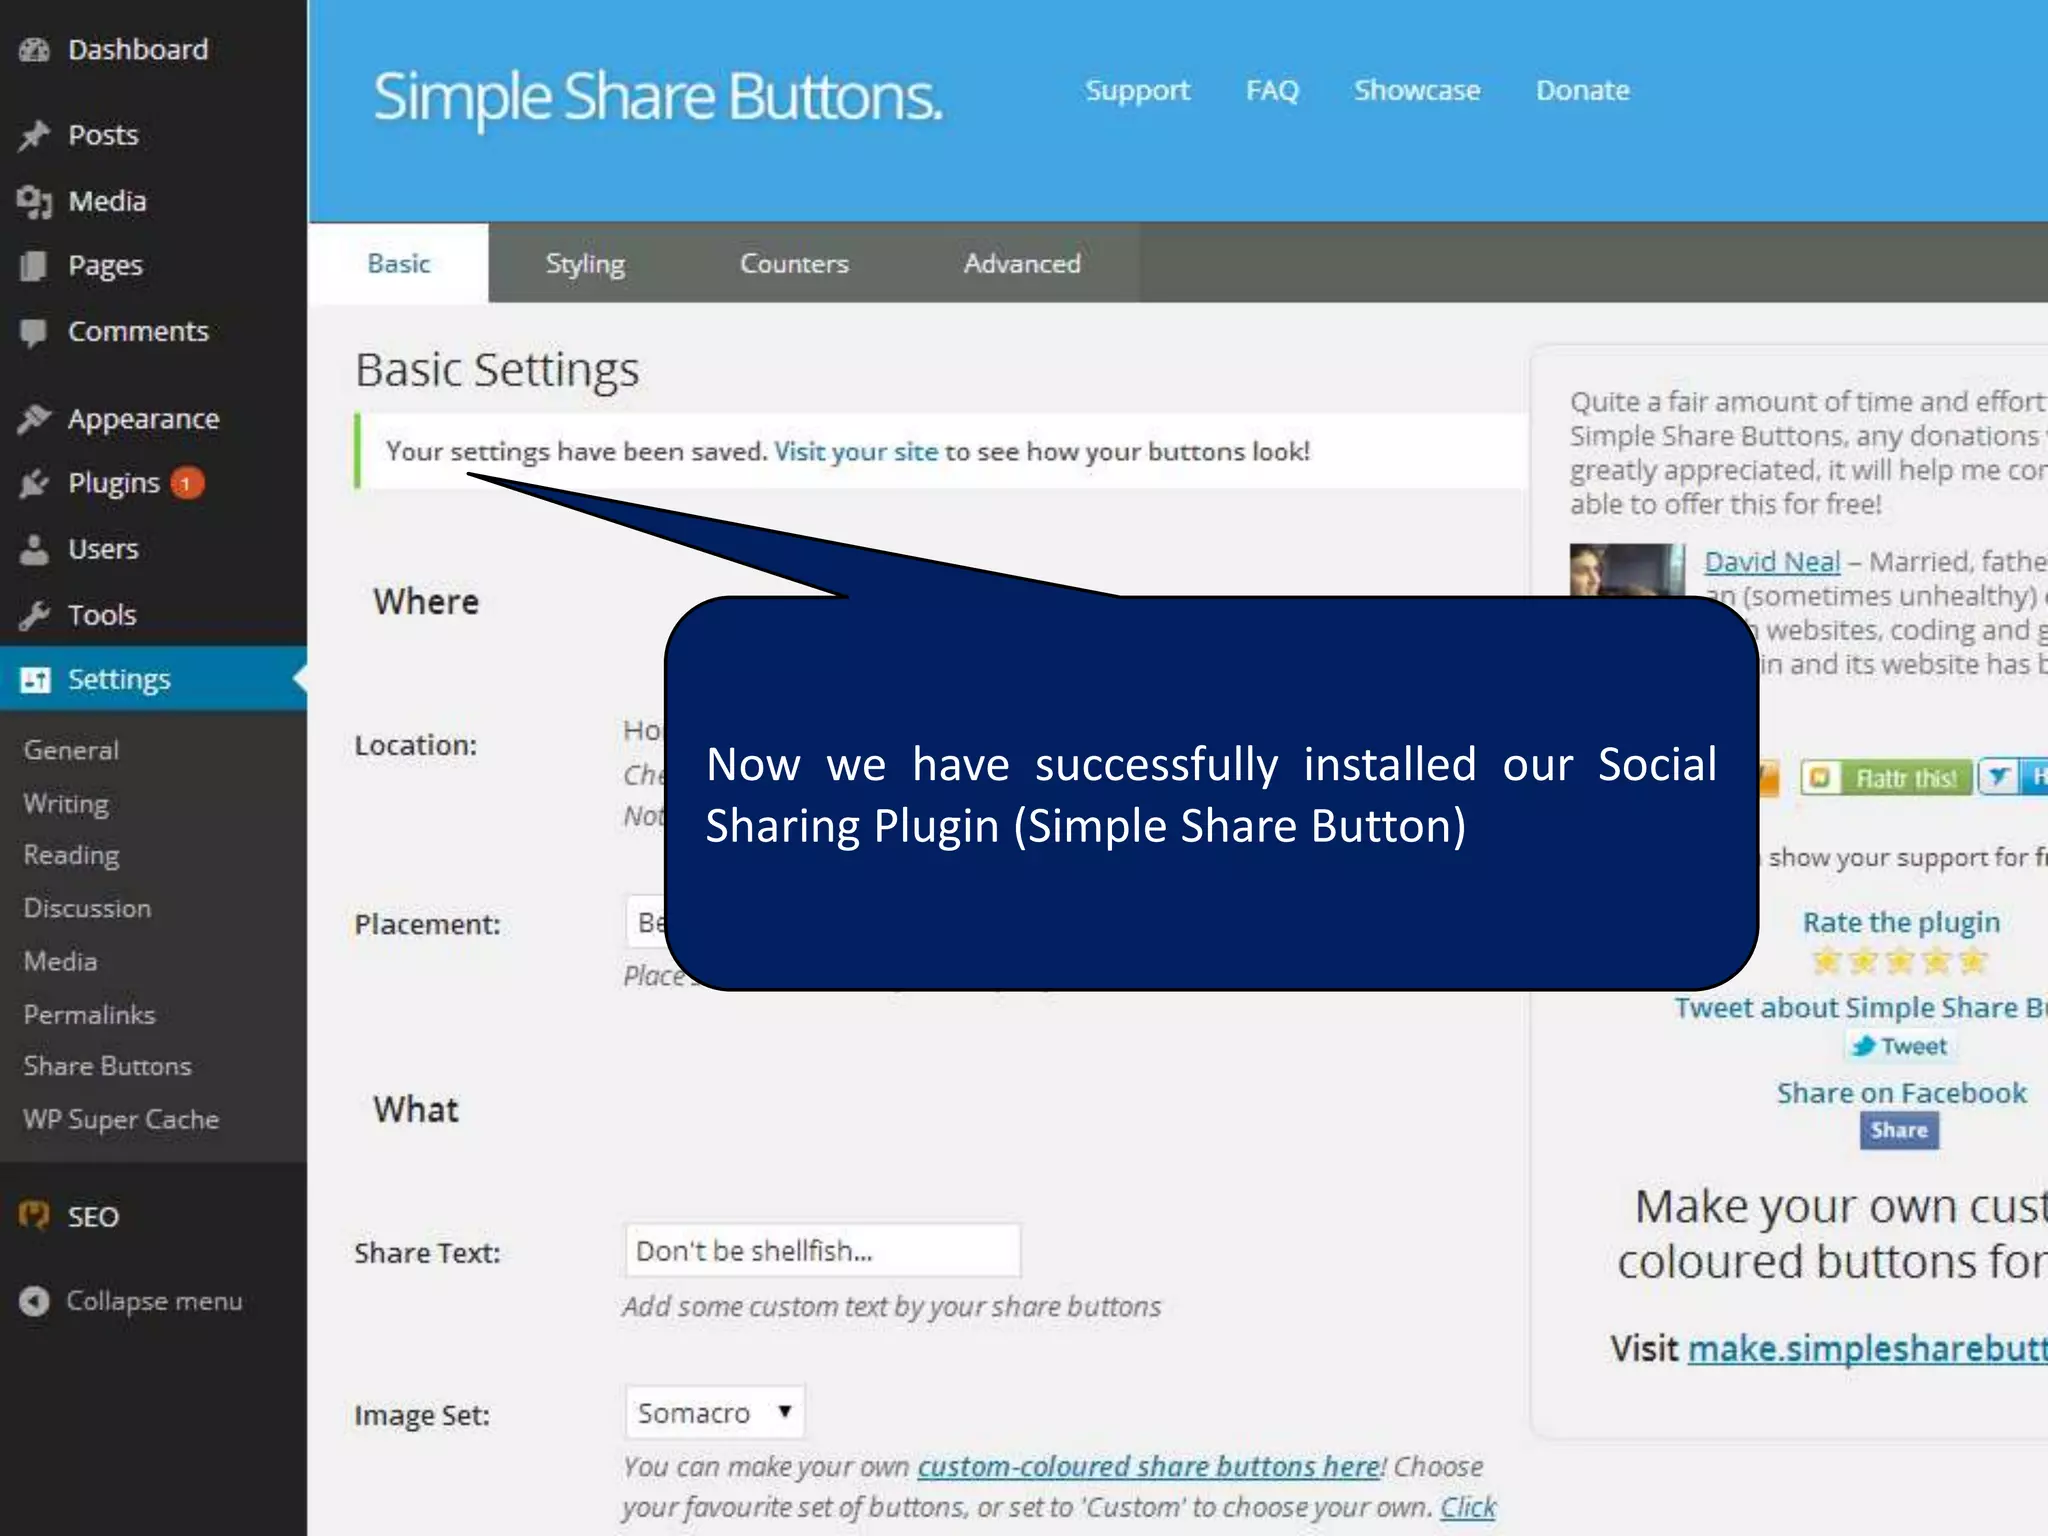Click the Media library icon

pos(34,202)
